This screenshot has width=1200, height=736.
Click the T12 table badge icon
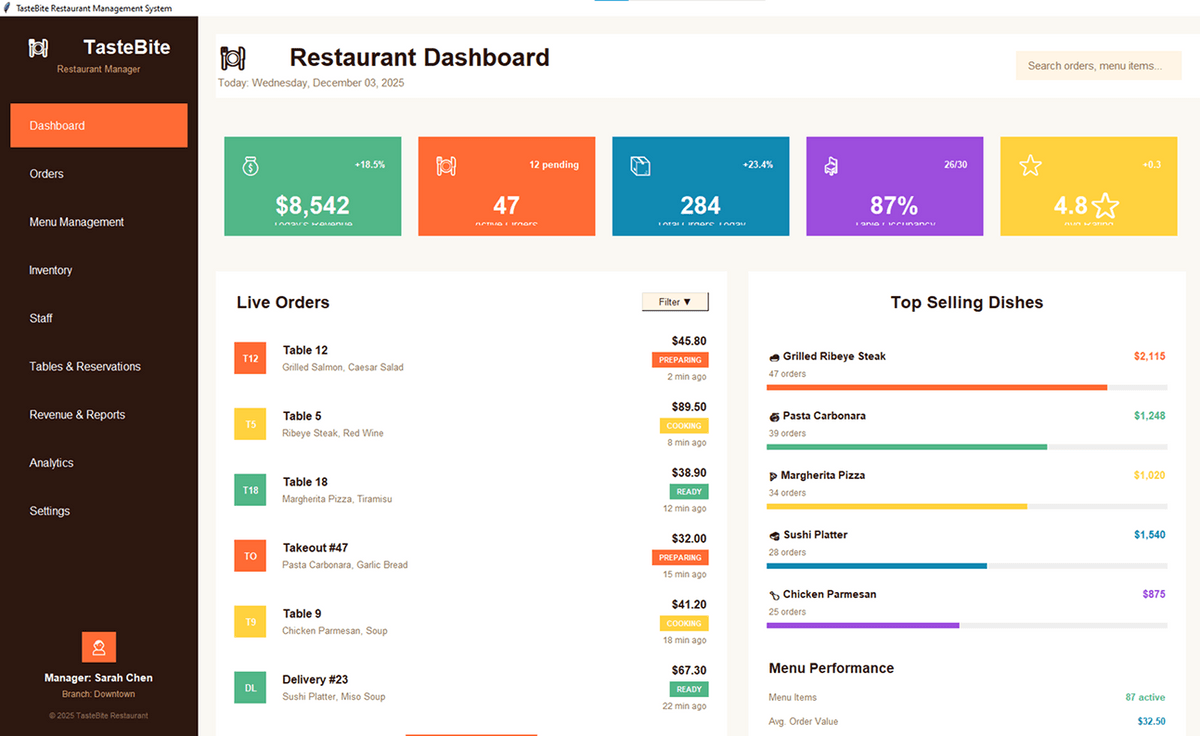250,358
